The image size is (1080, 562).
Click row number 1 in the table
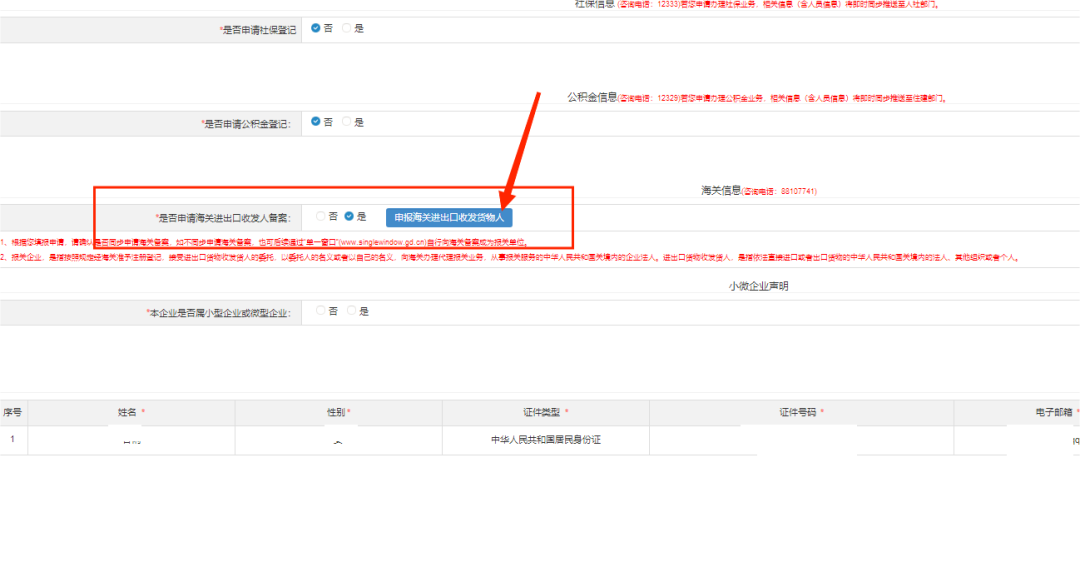coord(12,439)
